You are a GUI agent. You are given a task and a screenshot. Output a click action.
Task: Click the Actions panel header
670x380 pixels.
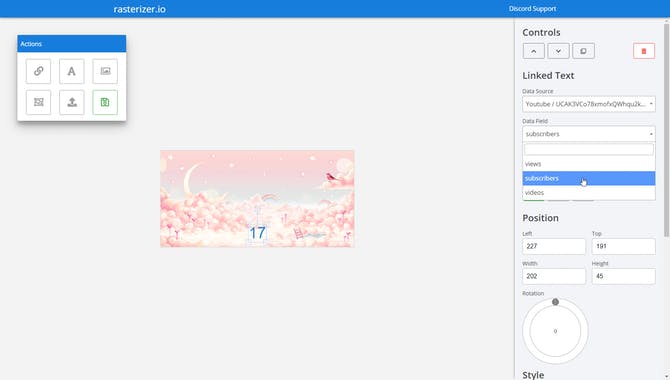pyautogui.click(x=71, y=44)
